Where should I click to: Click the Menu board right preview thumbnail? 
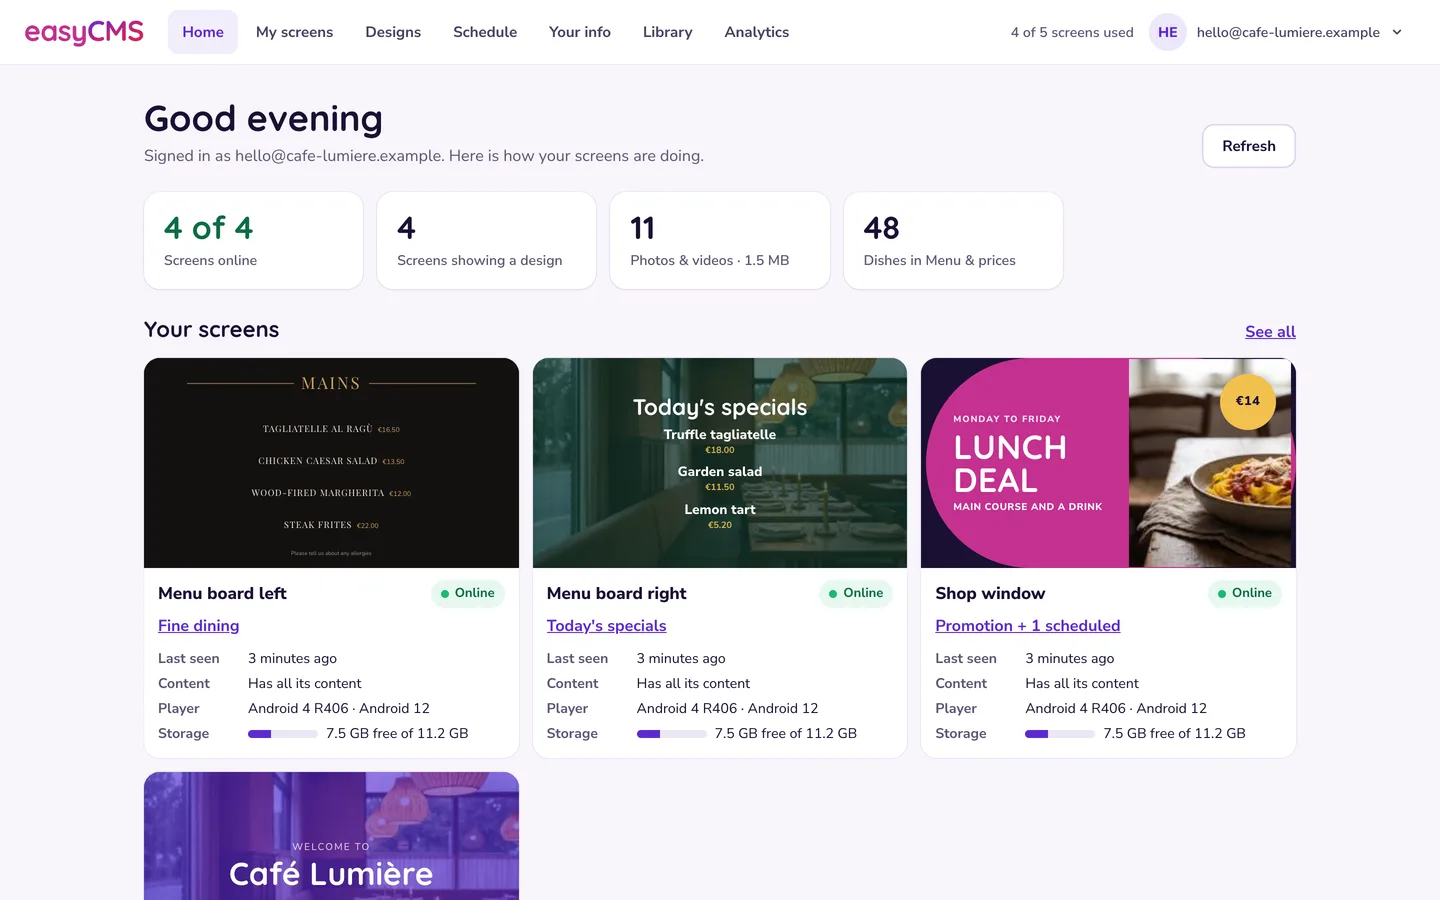[720, 463]
